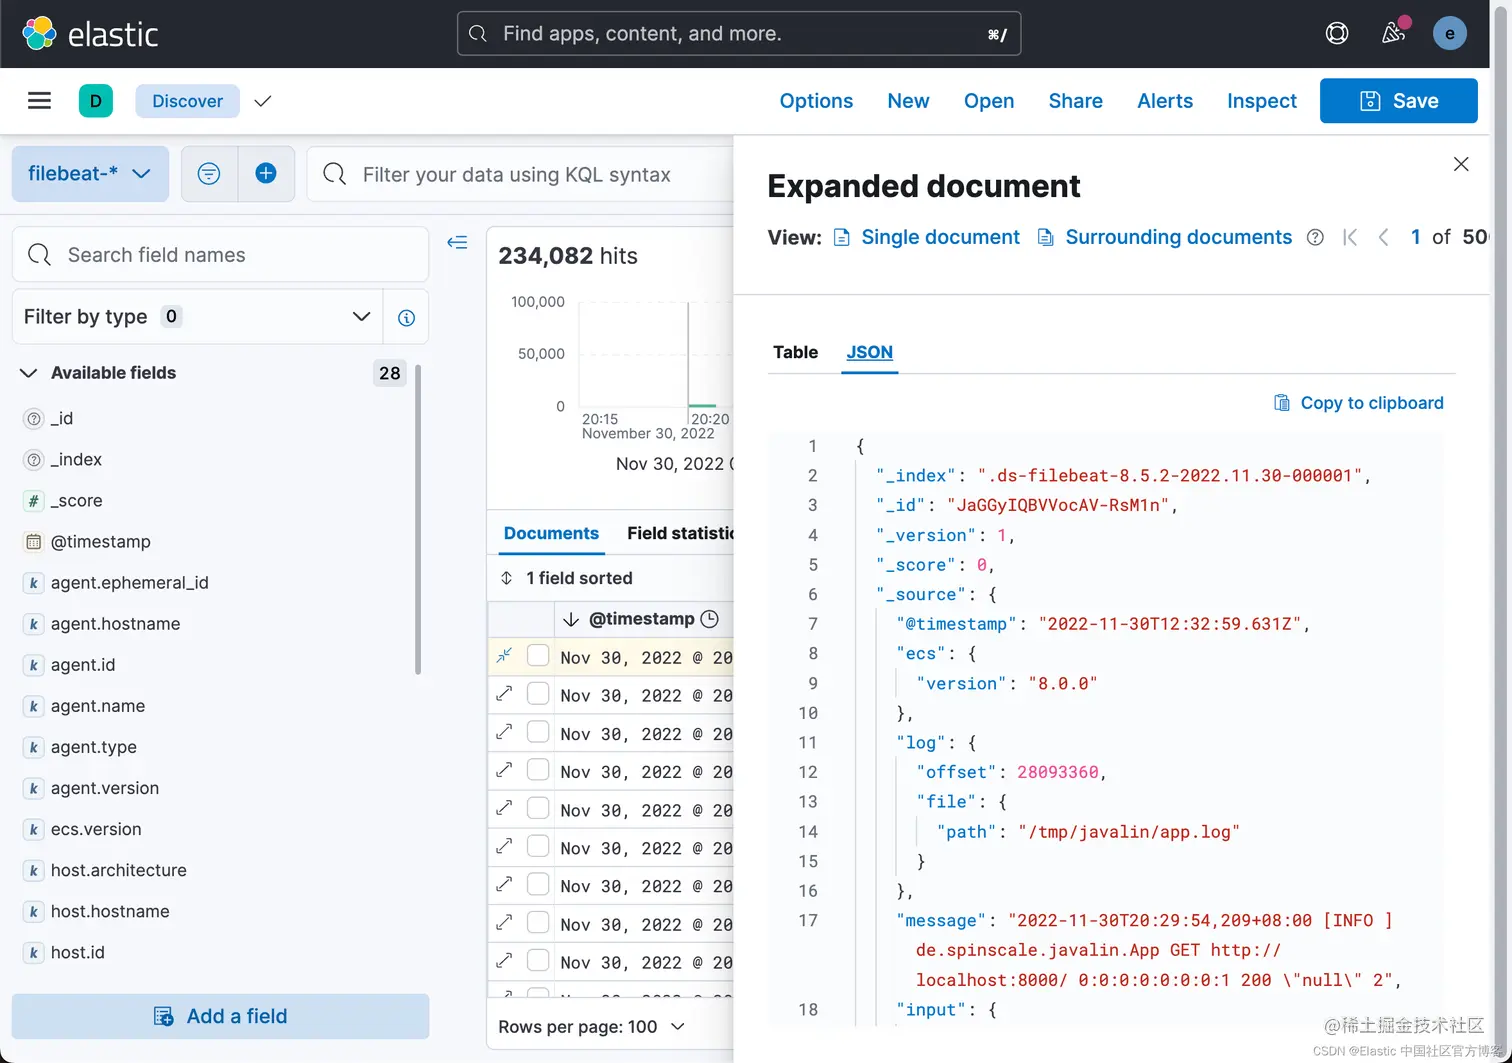Select the Field statistics tab
The height and width of the screenshot is (1063, 1512).
680,533
